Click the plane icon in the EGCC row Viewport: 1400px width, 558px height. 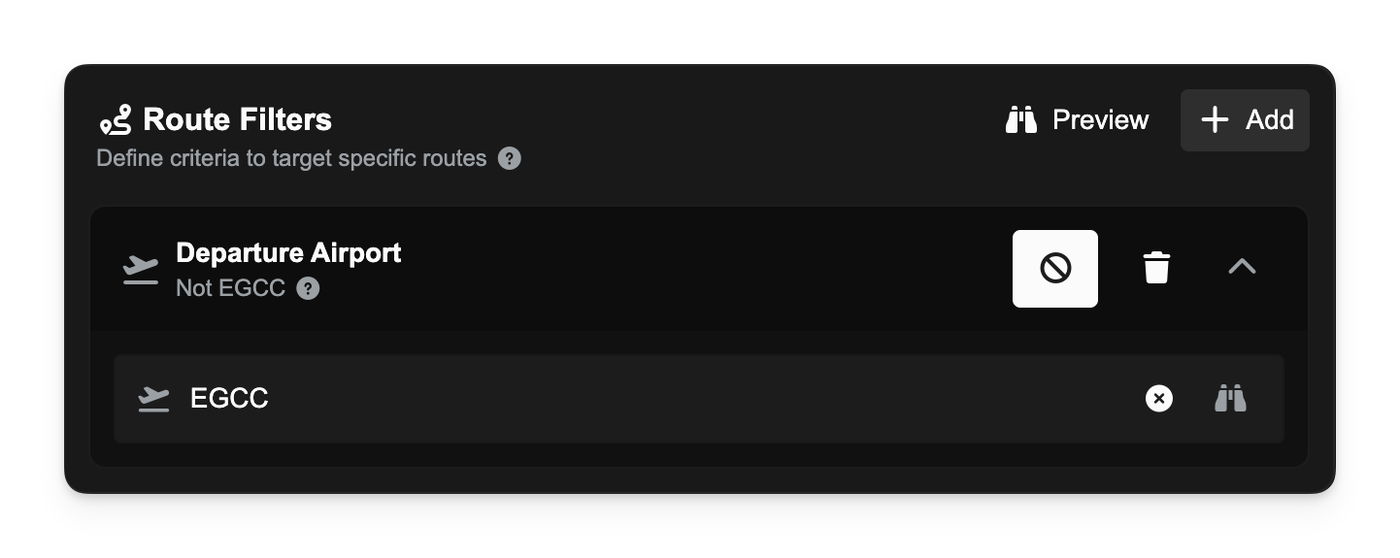tap(154, 399)
